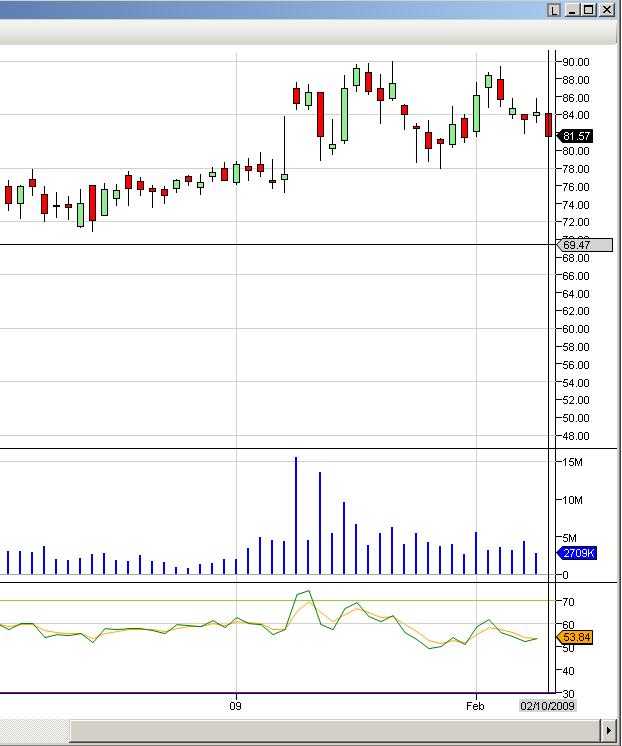622x746 pixels.
Task: Click the 2709K volume label
Action: (576, 553)
